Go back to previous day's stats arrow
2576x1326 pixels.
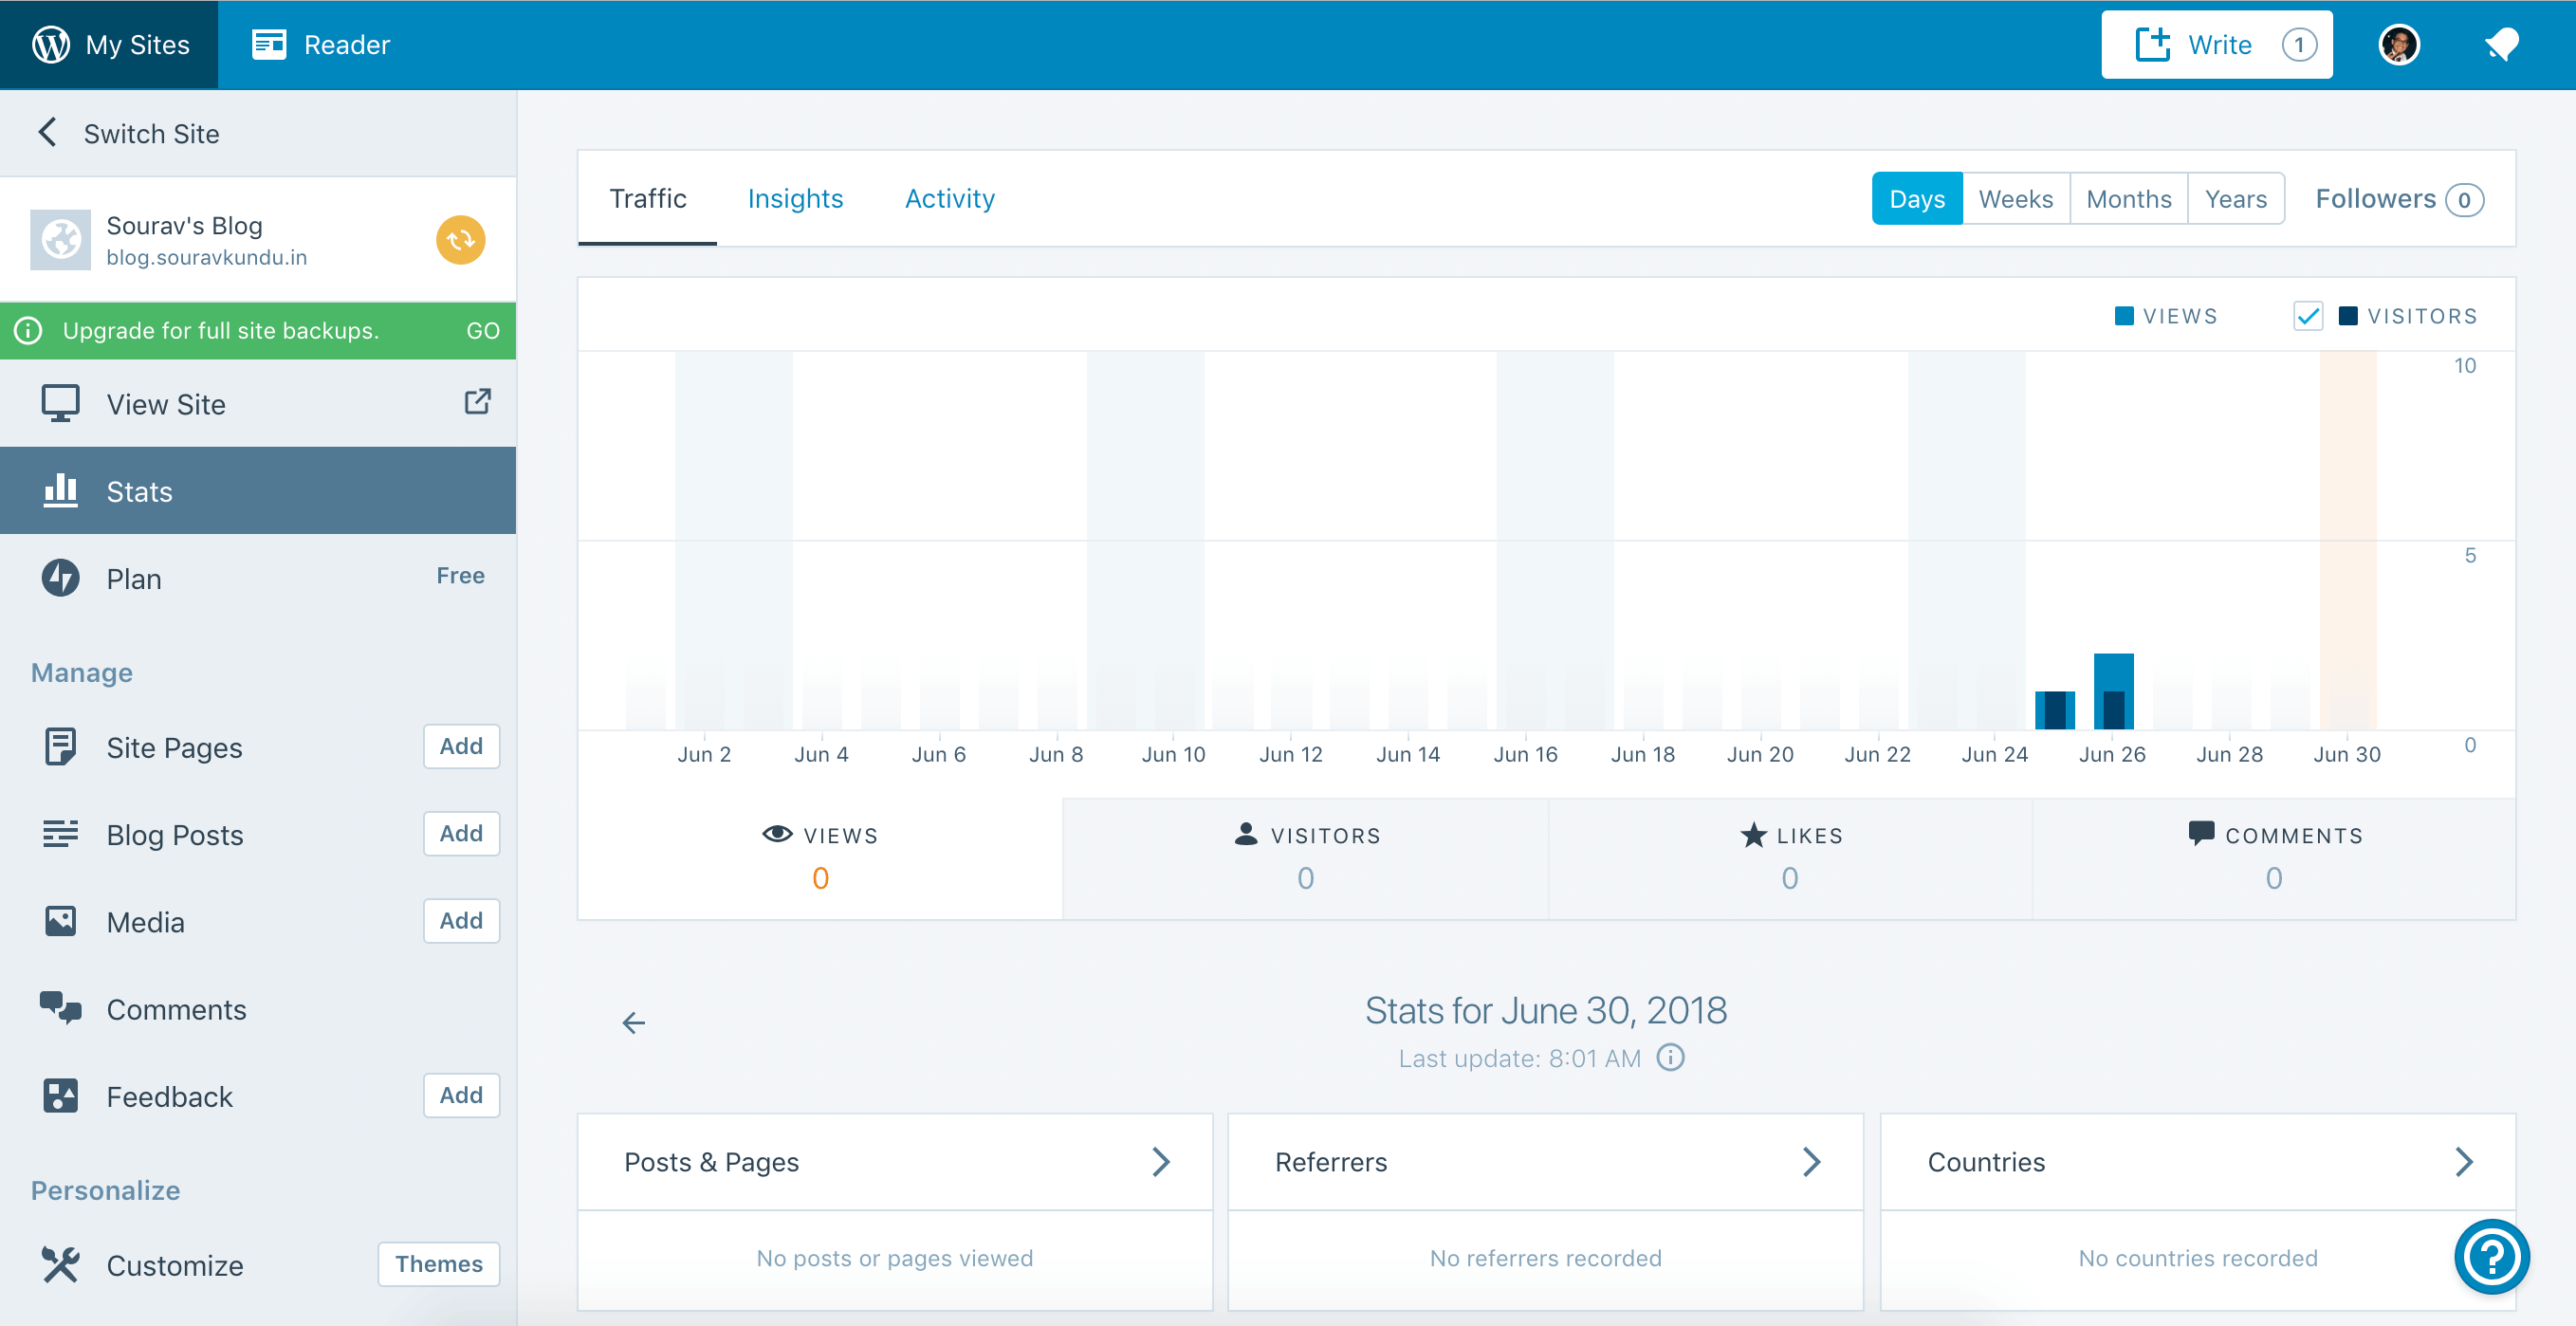(x=633, y=1022)
